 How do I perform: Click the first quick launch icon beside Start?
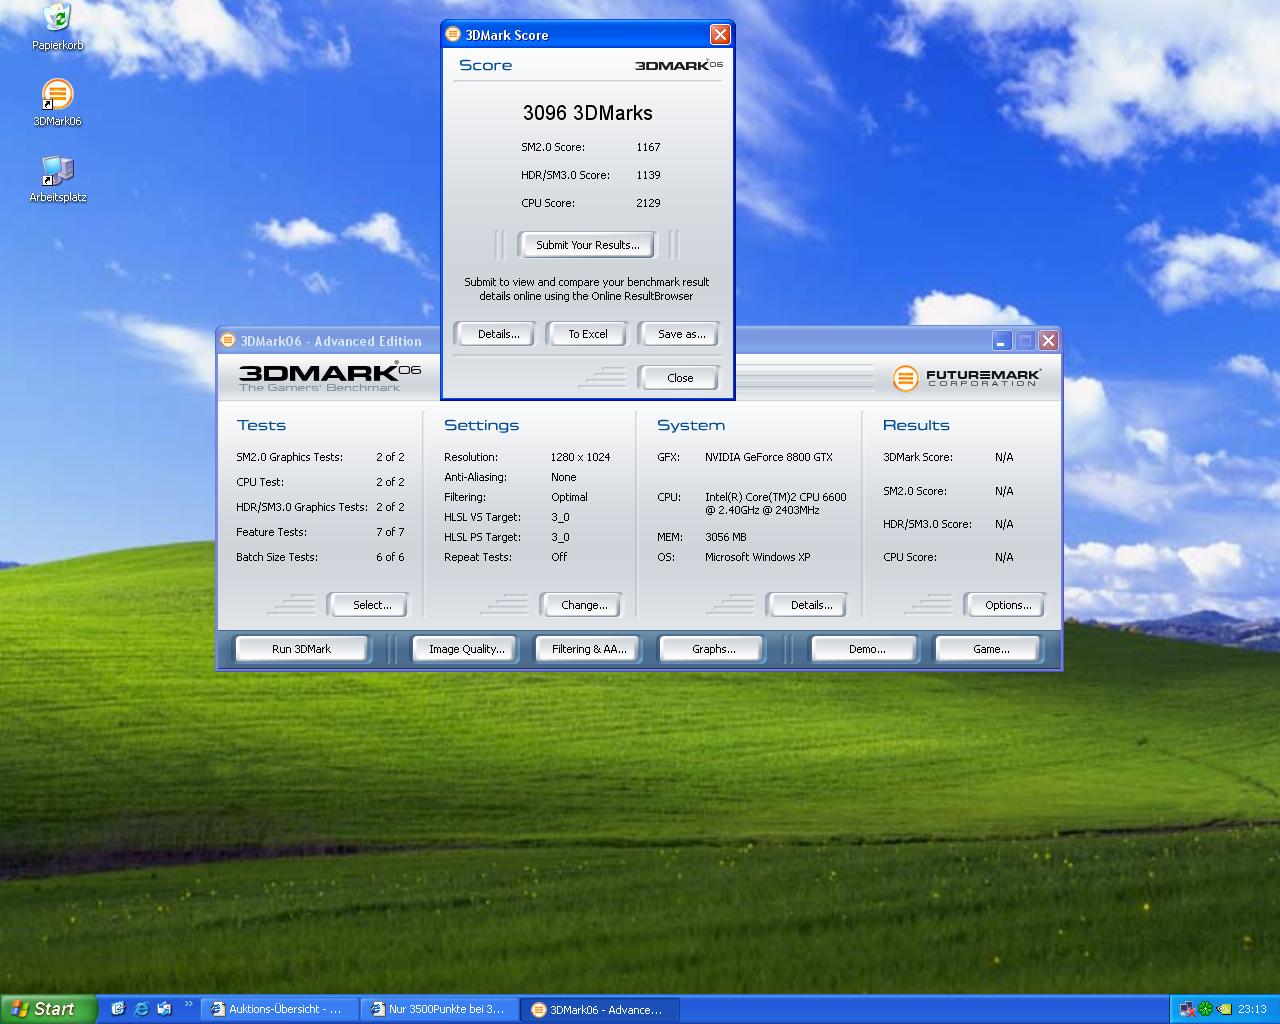[118, 1009]
